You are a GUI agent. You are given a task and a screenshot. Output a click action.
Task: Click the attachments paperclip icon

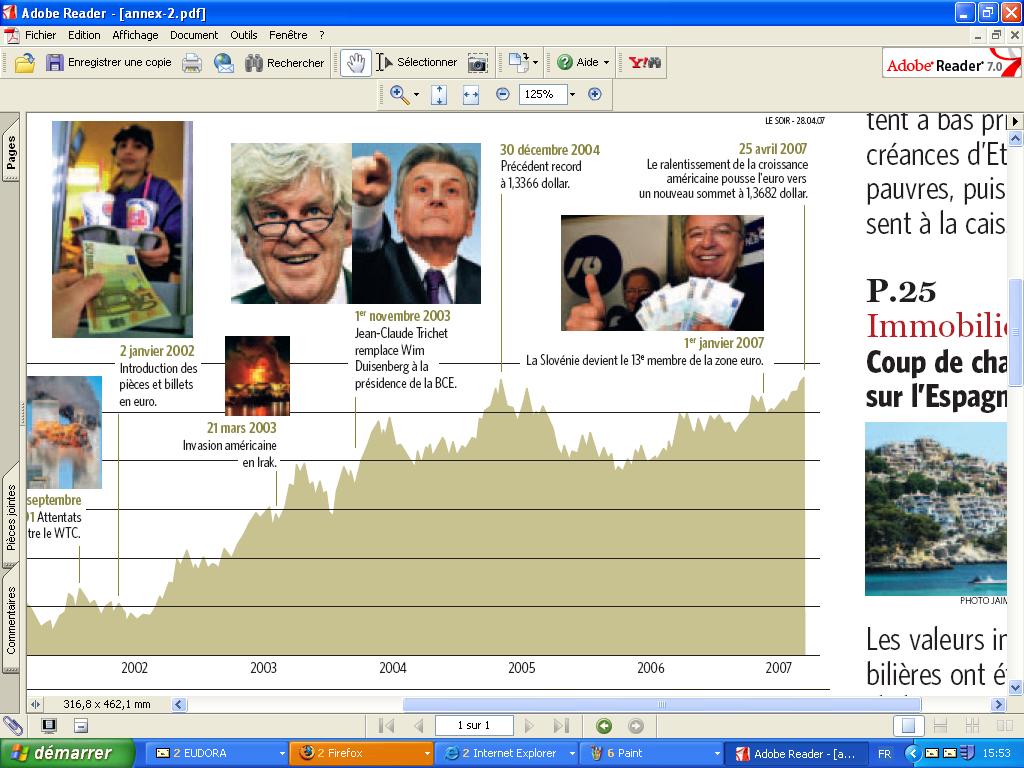click(x=12, y=726)
